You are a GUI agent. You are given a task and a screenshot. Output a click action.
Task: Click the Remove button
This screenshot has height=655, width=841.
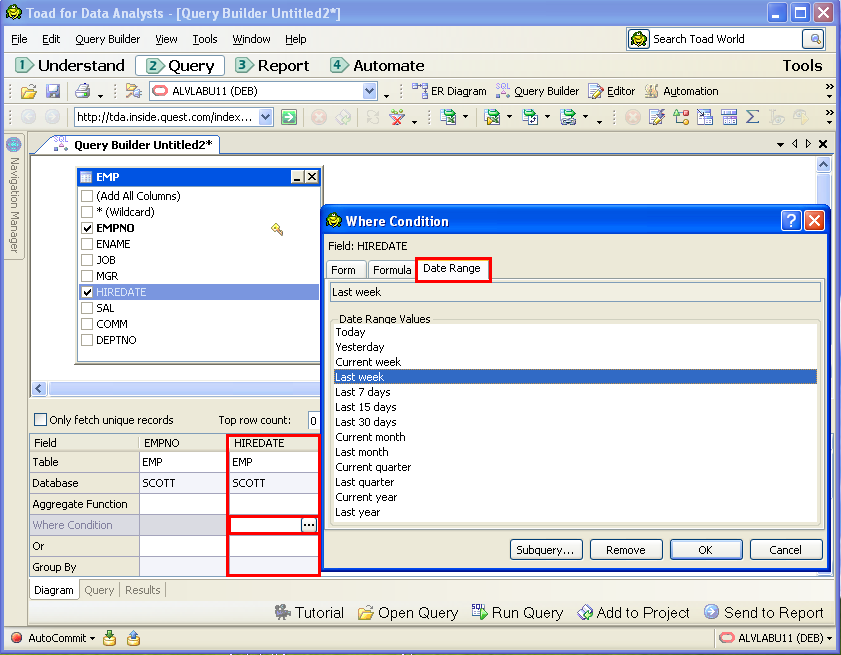click(x=626, y=550)
